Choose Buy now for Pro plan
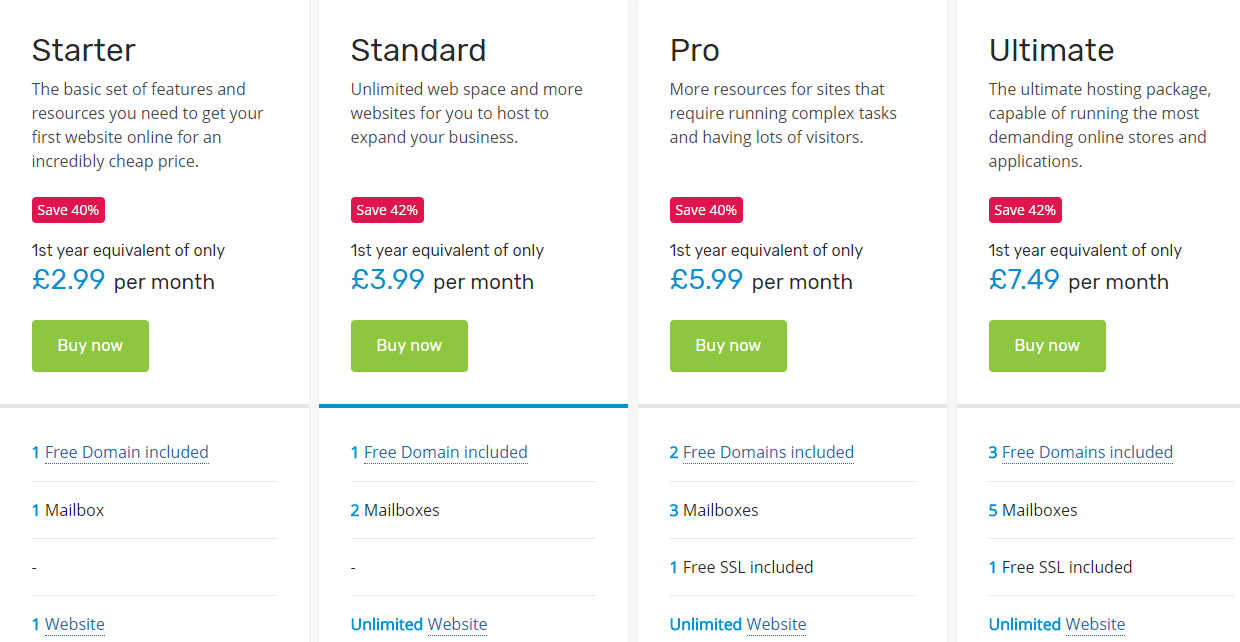This screenshot has height=642, width=1240. 728,346
